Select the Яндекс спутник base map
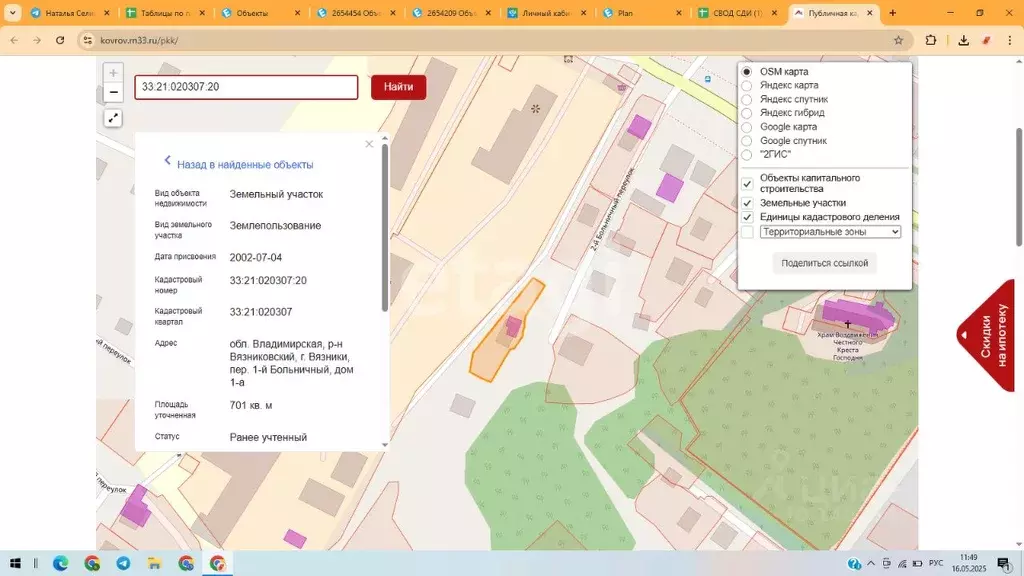Viewport: 1024px width, 576px height. (747, 100)
